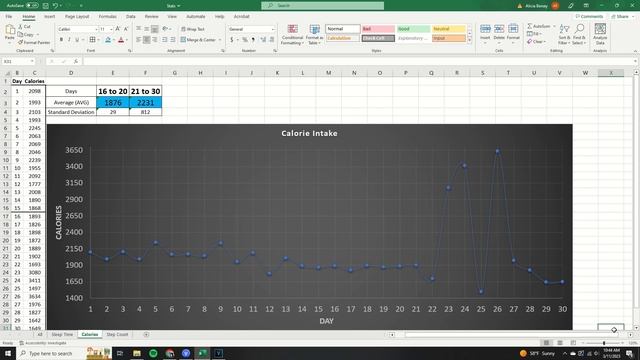Image resolution: width=640 pixels, height=360 pixels.
Task: Toggle Bold formatting
Action: tap(61, 40)
